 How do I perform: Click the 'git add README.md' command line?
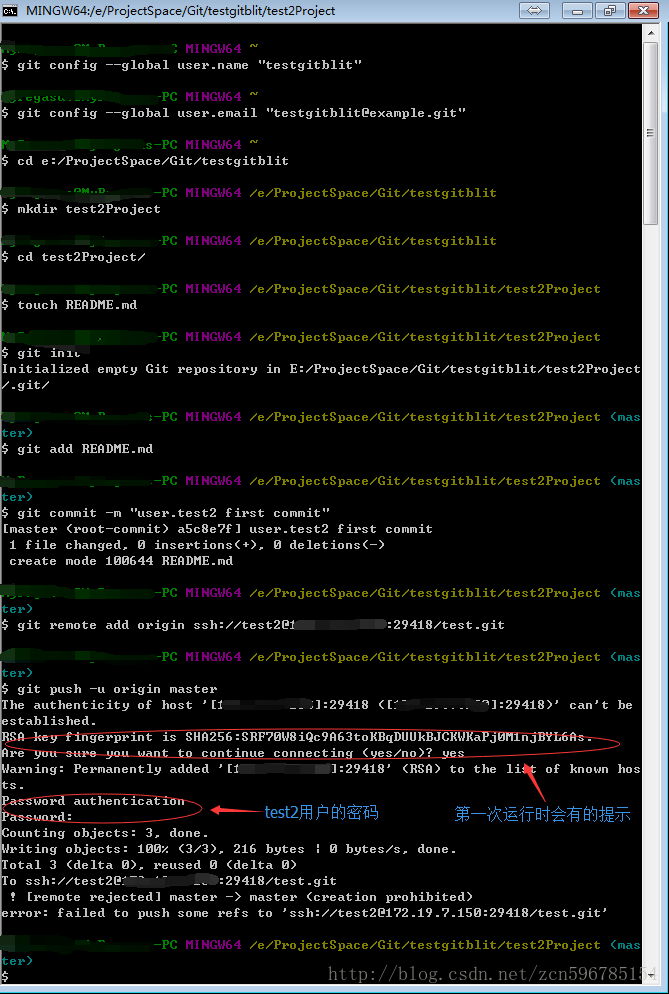tap(77, 449)
